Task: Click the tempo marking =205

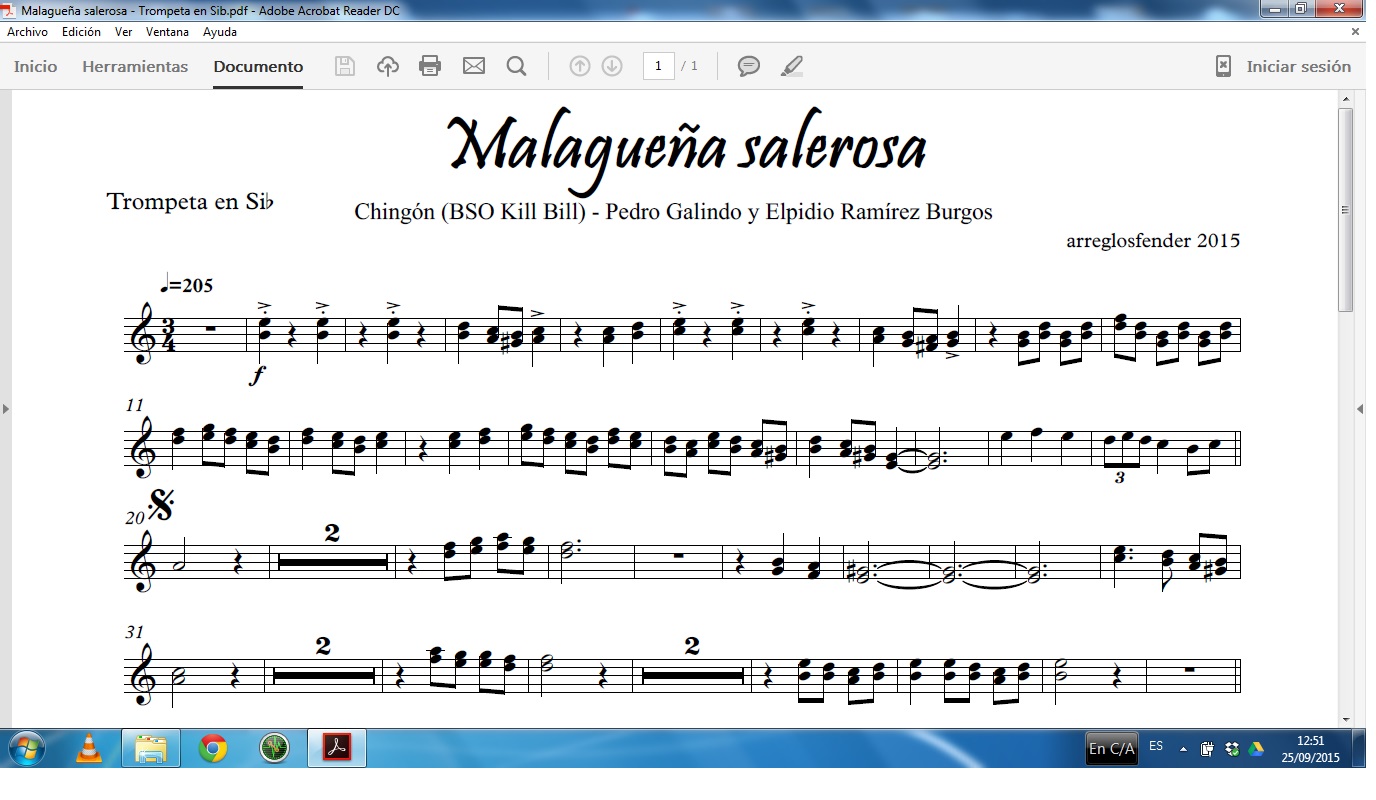Action: point(187,285)
